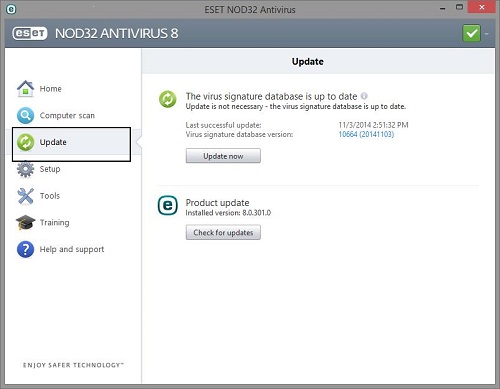Minimize the ESET NOD32 Antivirus window
This screenshot has width=500, height=389.
443,8
